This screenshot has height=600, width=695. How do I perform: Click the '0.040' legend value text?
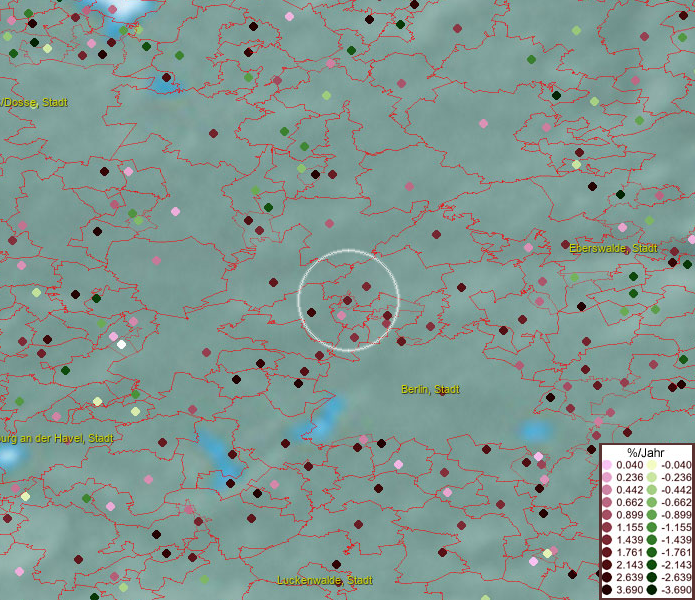[x=630, y=465]
